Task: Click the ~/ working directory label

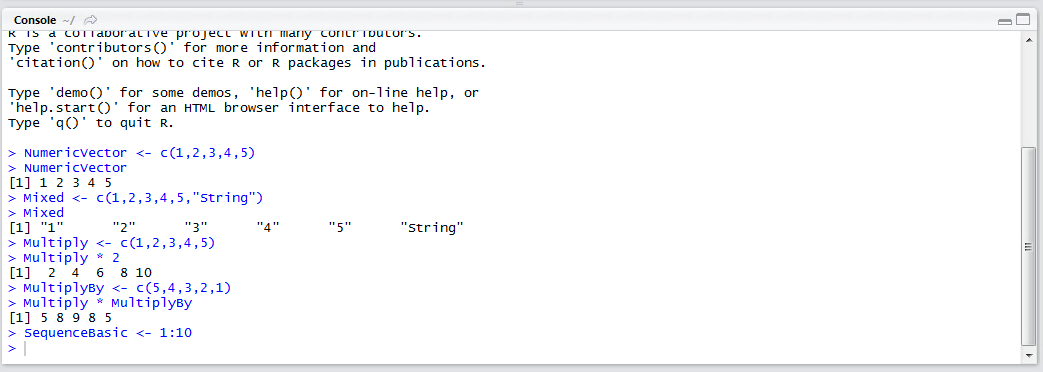Action: [69, 20]
